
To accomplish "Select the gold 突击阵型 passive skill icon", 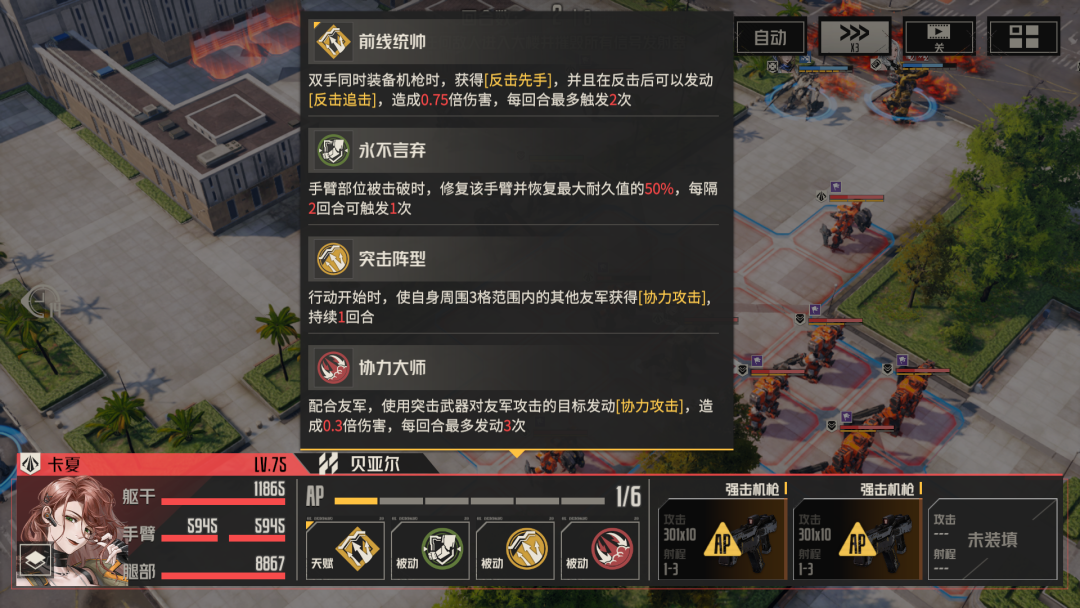I will tap(515, 549).
